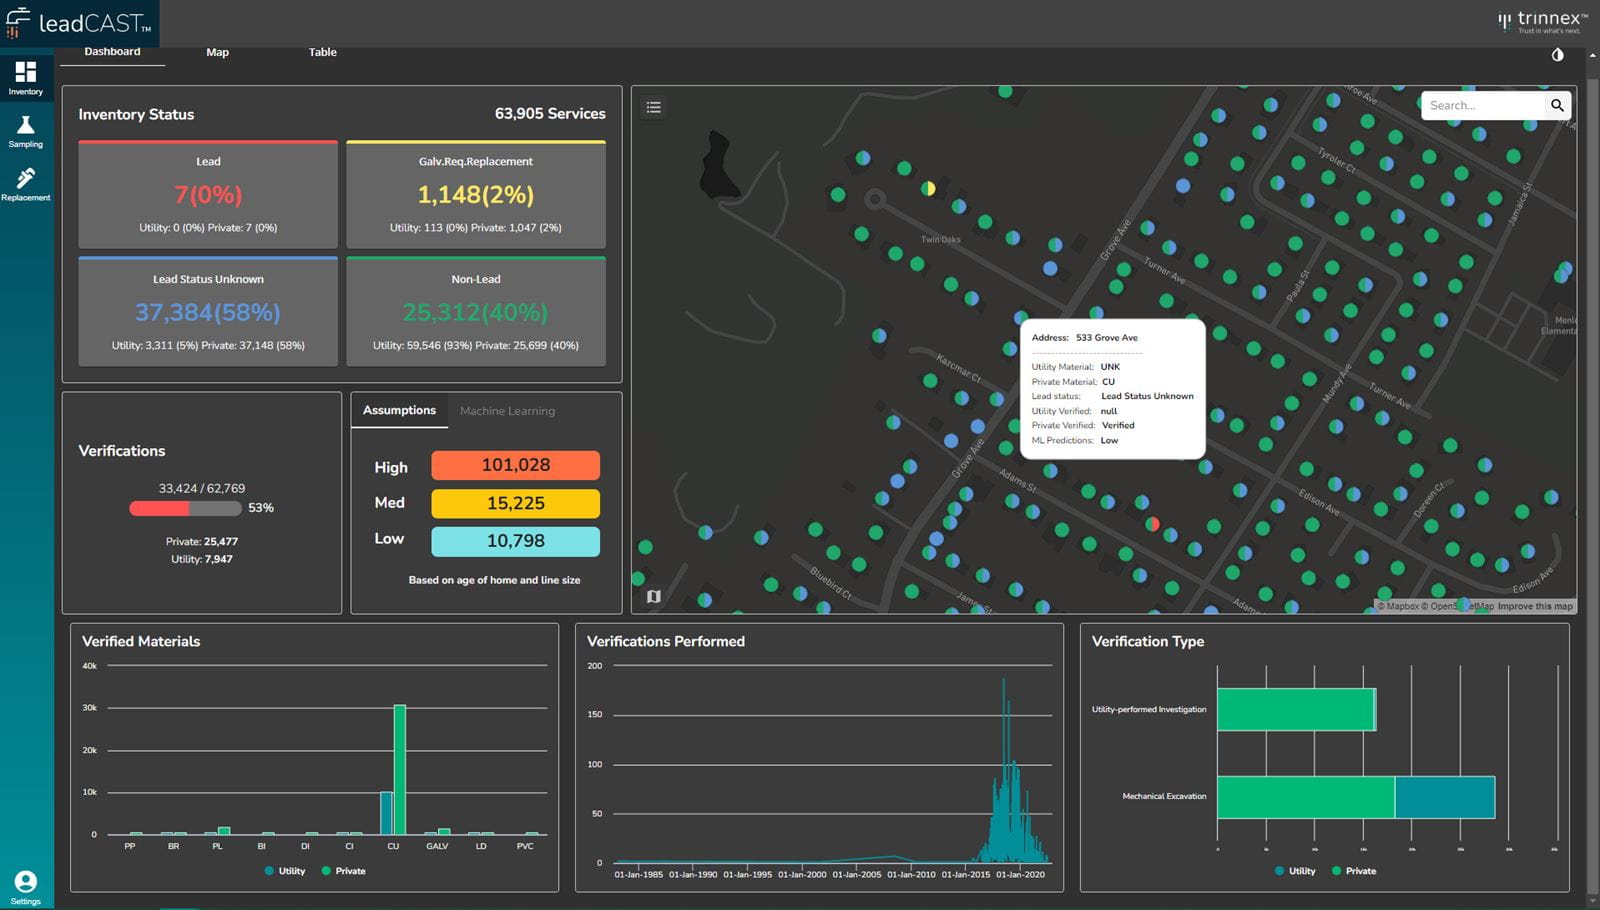This screenshot has width=1600, height=910.
Task: Switch to the Map tab
Action: pos(217,52)
